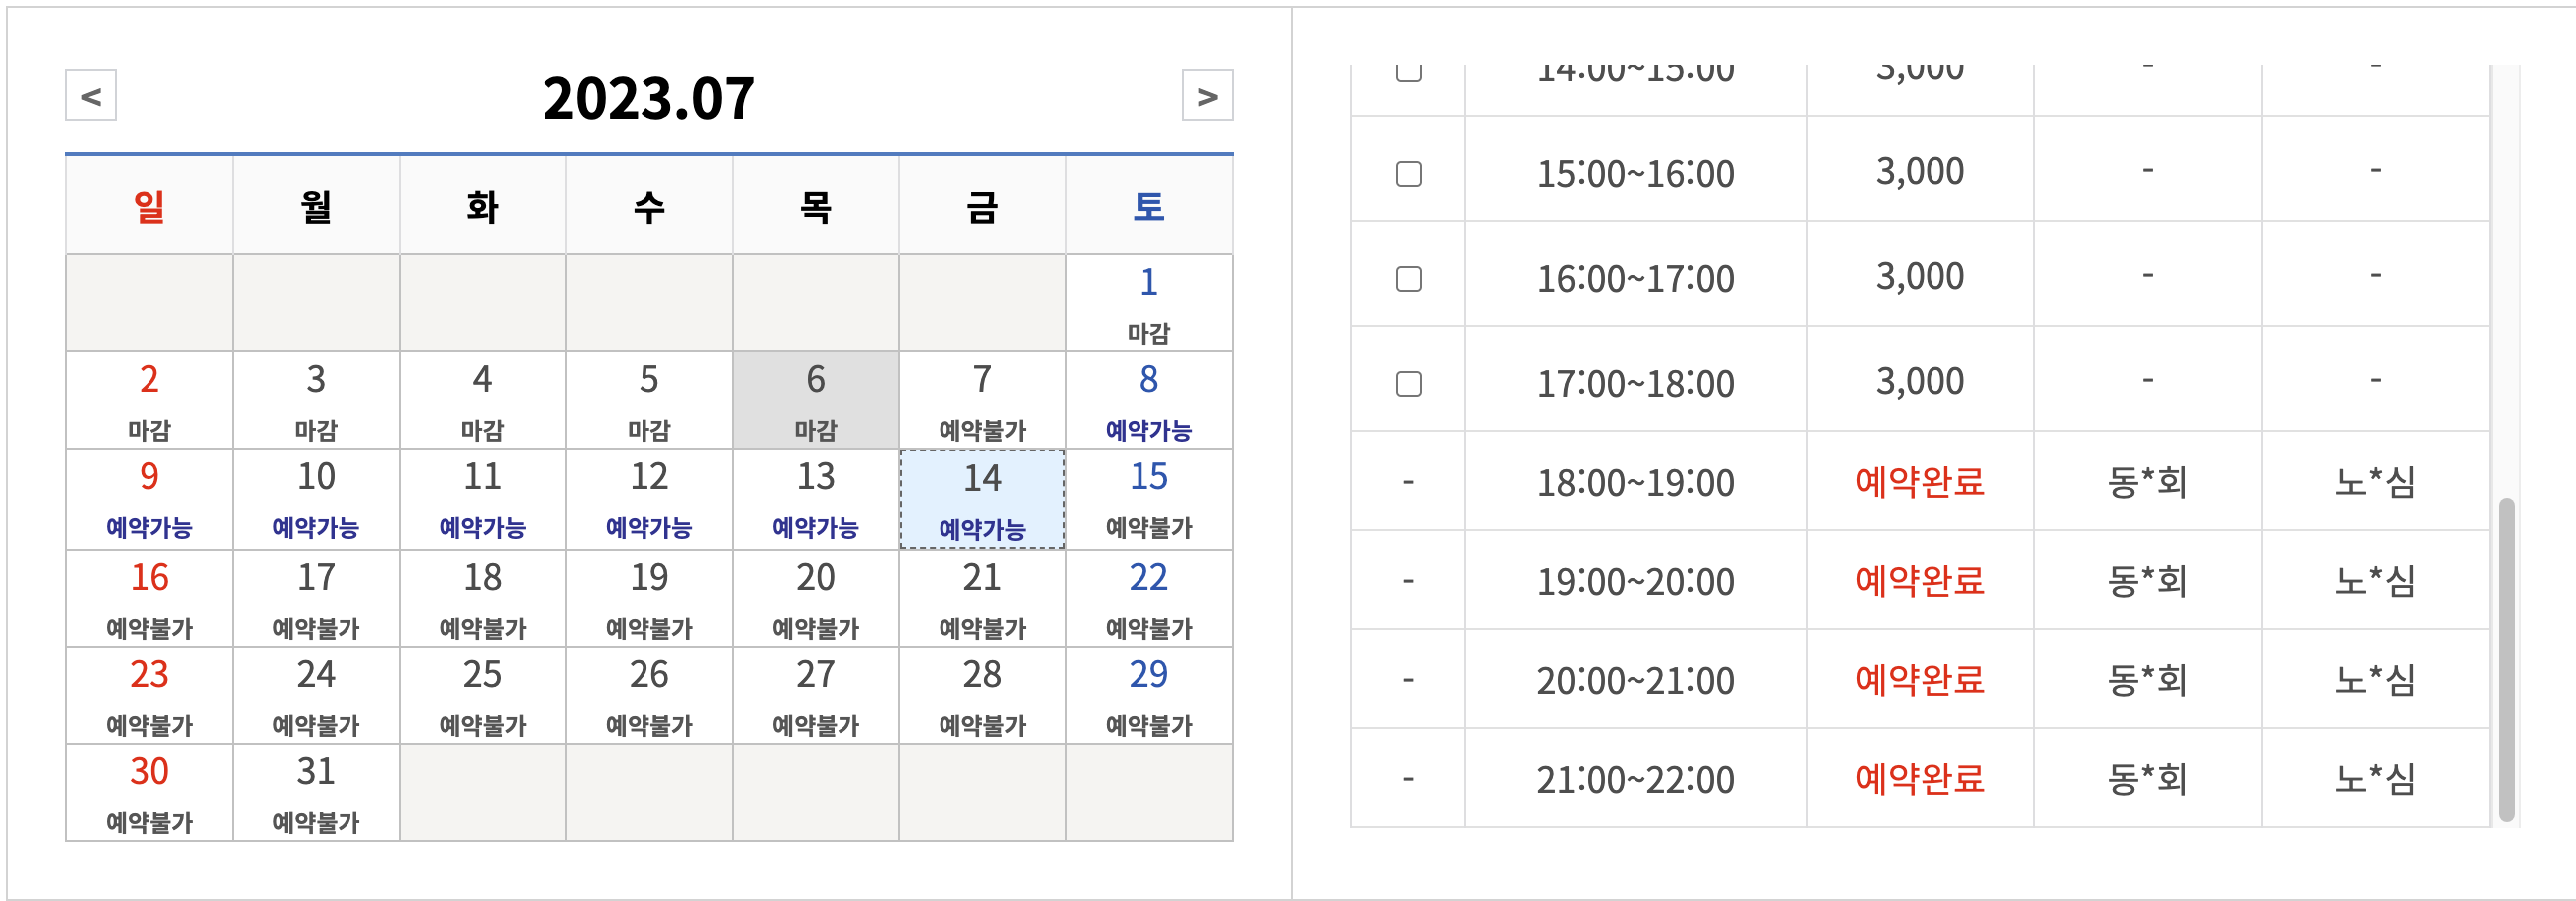The image size is (2576, 901).
Task: Click July 13 available date
Action: [x=815, y=498]
